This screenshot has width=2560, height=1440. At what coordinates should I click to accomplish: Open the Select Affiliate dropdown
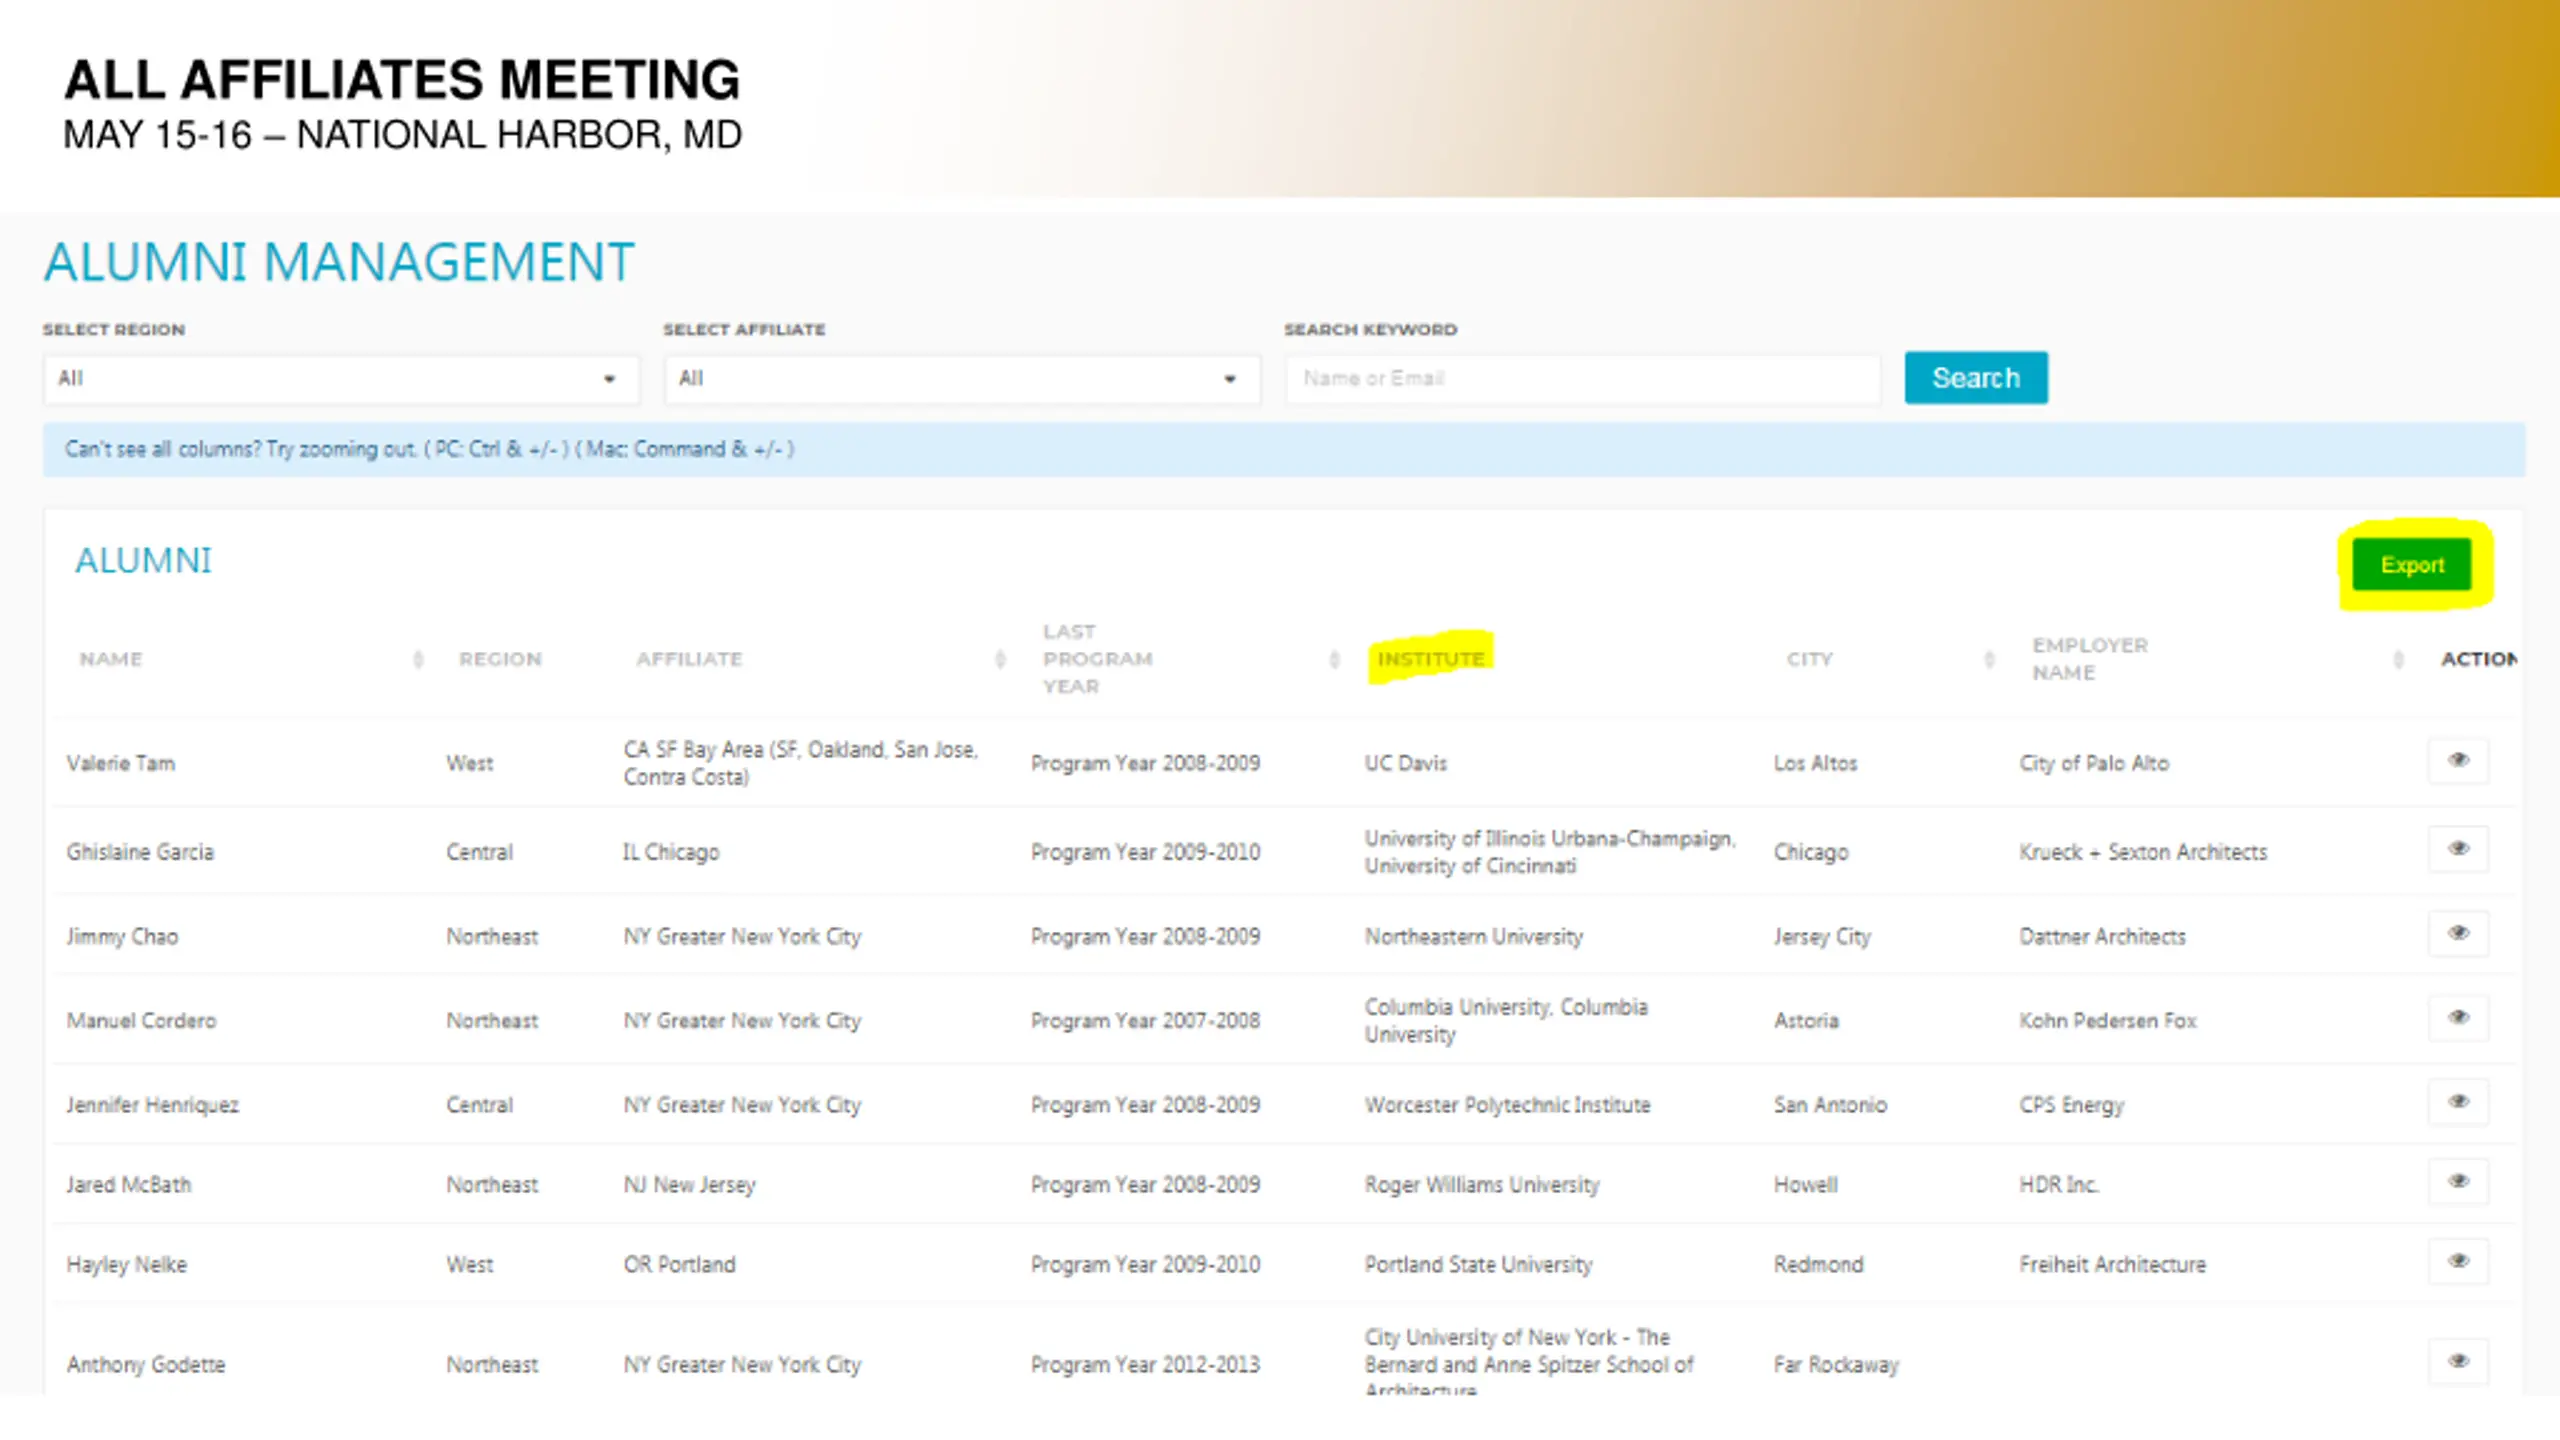[962, 379]
